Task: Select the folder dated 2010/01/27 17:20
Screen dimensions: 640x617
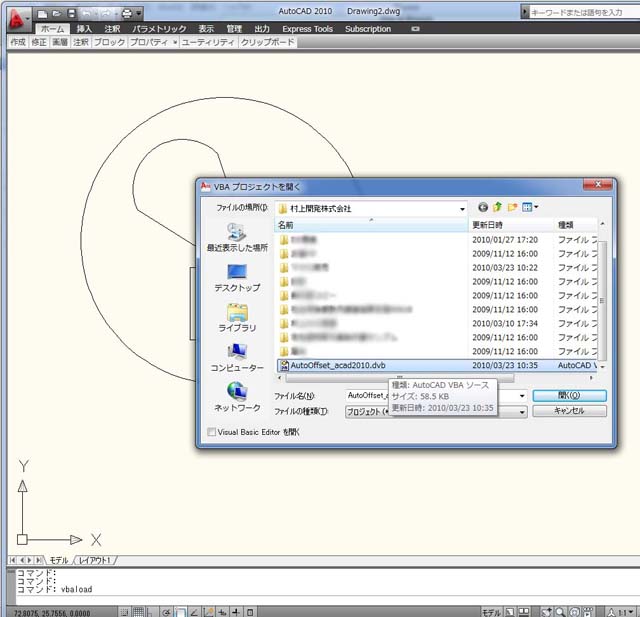Action: pyautogui.click(x=437, y=240)
